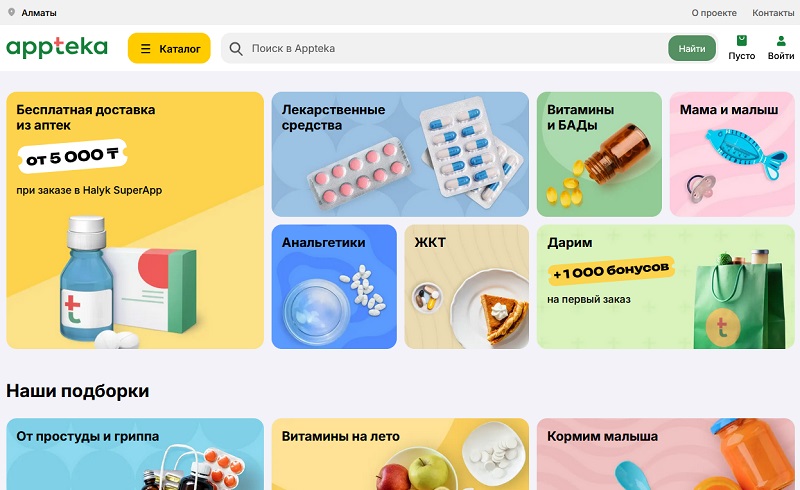Image resolution: width=800 pixels, height=490 pixels.
Task: Click the hamburger icon on the Каталог button
Action: tap(145, 48)
